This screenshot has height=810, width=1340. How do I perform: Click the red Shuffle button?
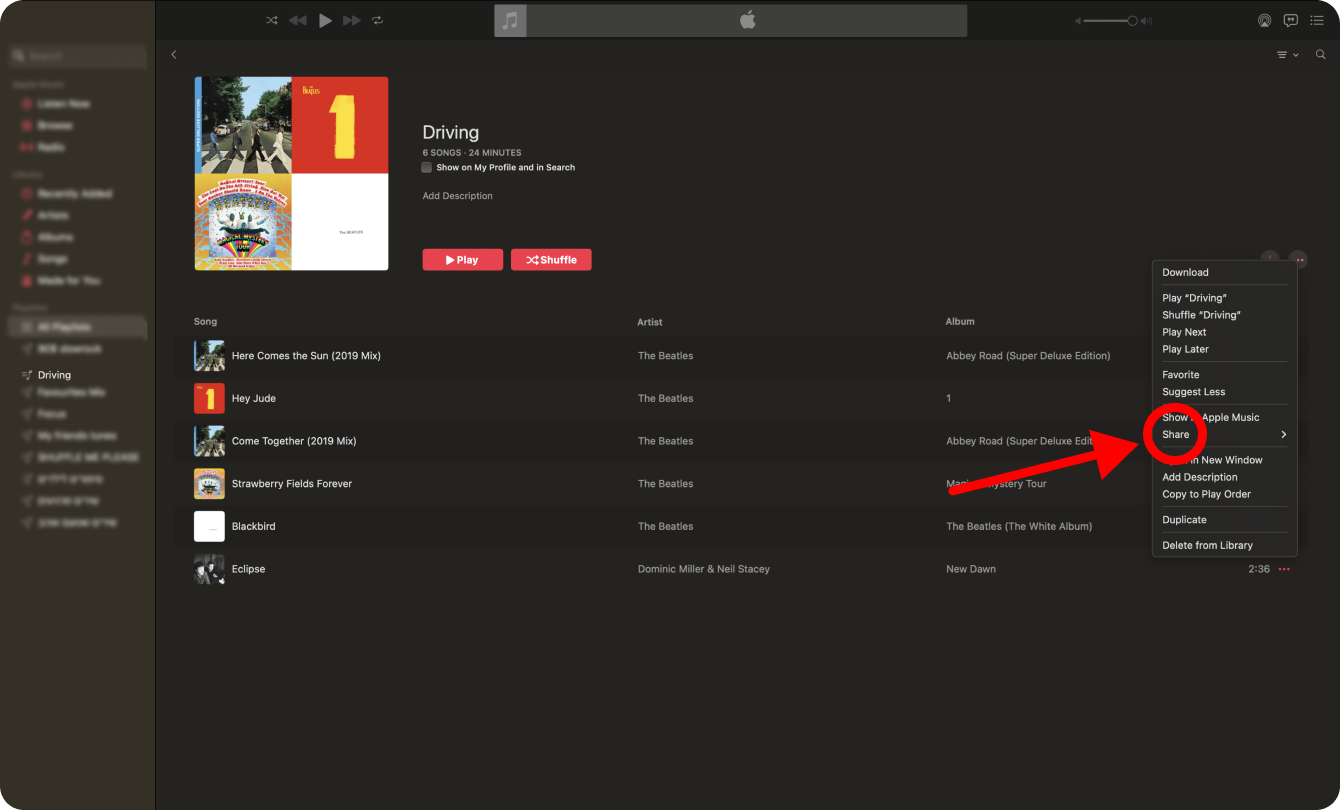[551, 260]
